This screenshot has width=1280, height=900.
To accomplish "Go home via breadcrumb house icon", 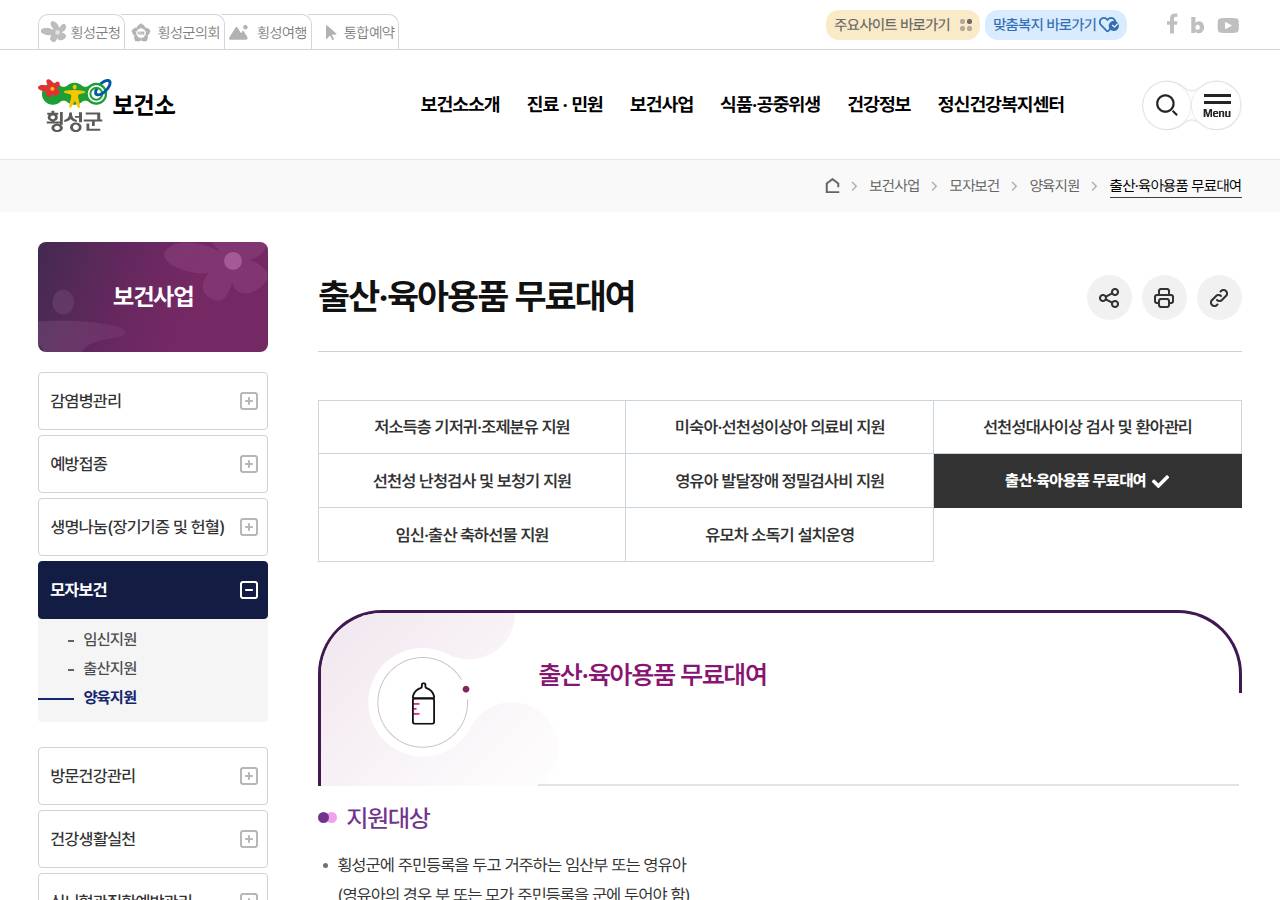I will coord(832,186).
